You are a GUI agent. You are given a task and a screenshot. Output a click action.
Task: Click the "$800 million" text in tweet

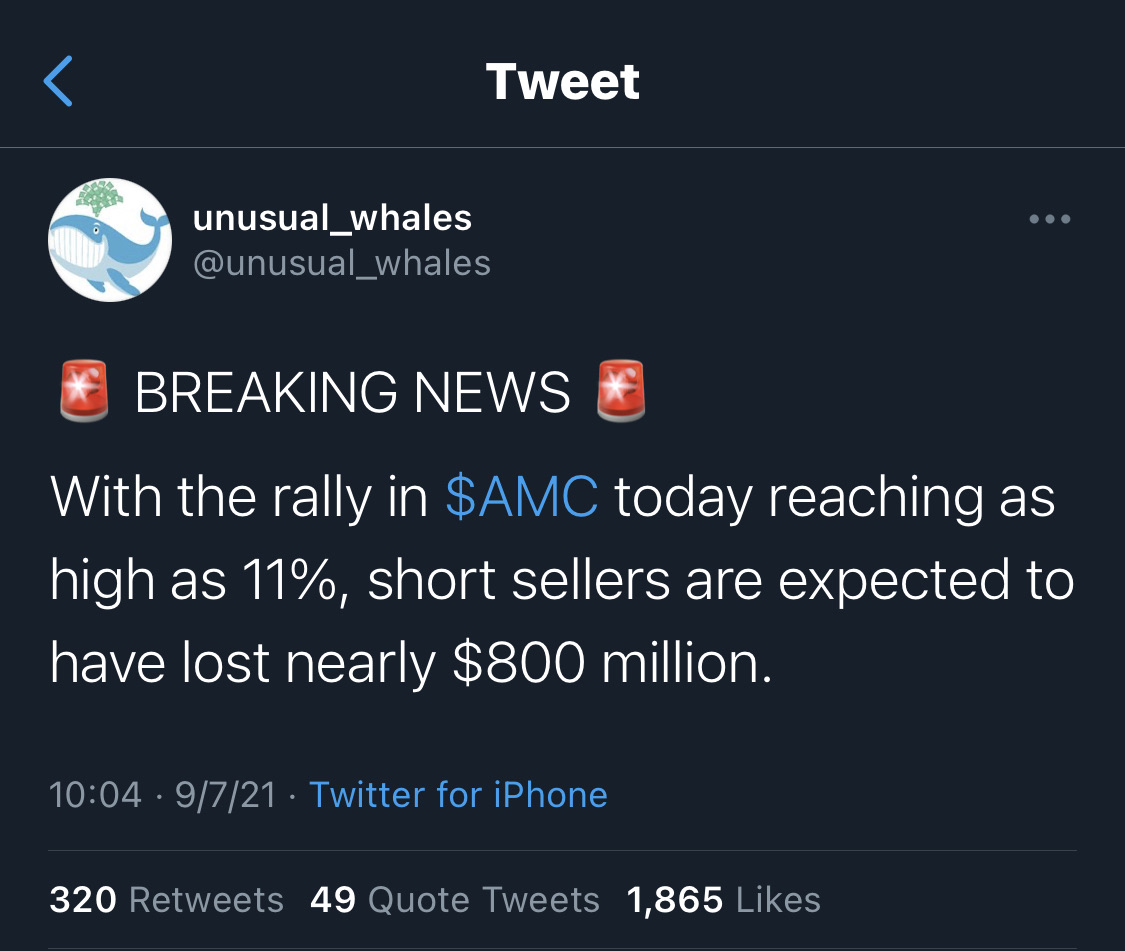click(612, 664)
